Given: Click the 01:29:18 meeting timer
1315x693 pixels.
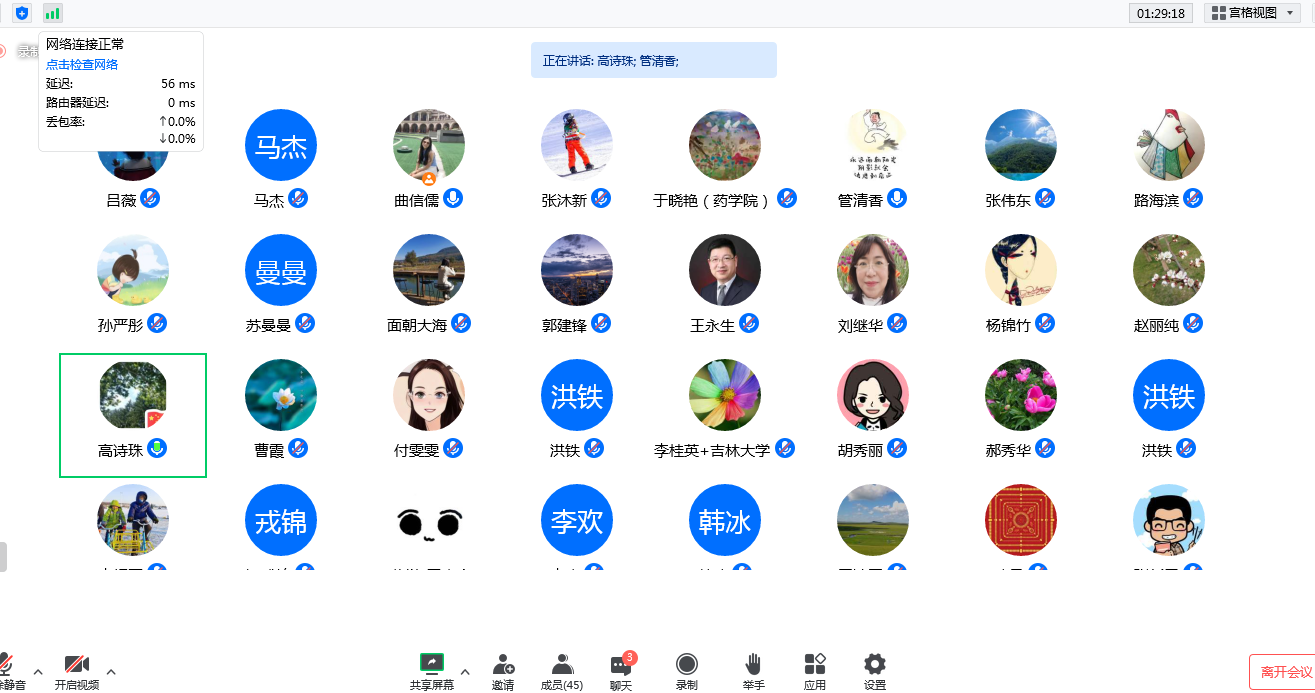Looking at the screenshot, I should 1160,13.
